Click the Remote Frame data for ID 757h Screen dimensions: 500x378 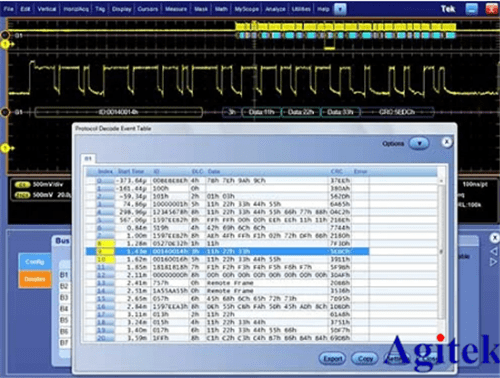(x=230, y=283)
